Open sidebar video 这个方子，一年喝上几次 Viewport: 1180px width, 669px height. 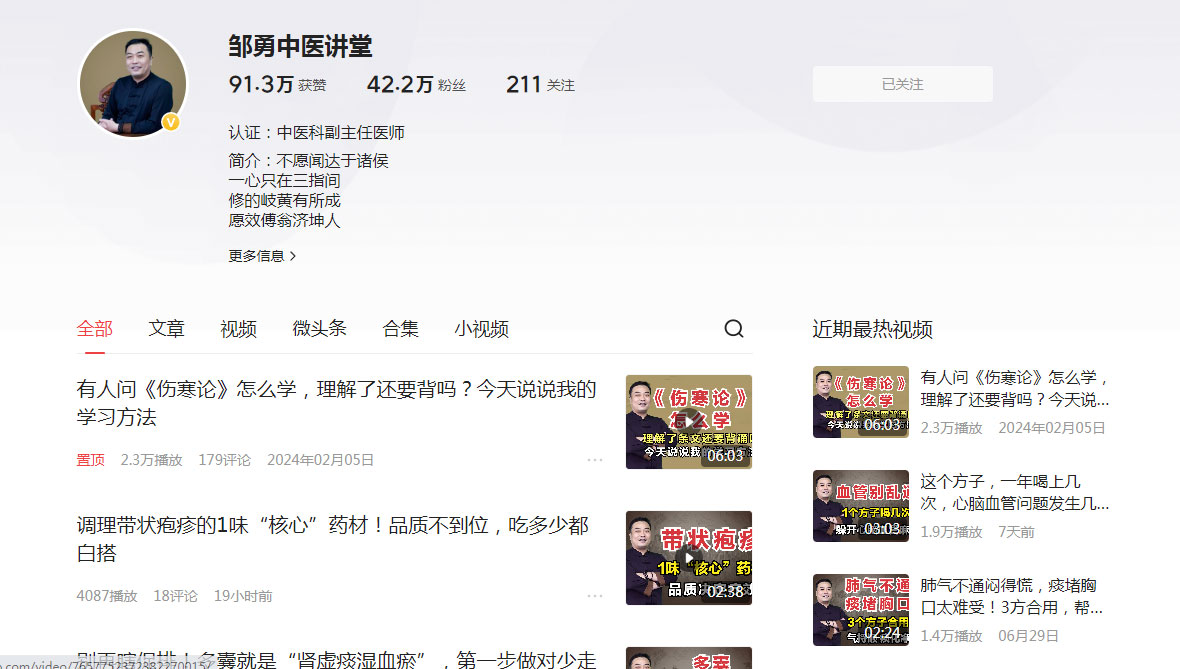1014,492
